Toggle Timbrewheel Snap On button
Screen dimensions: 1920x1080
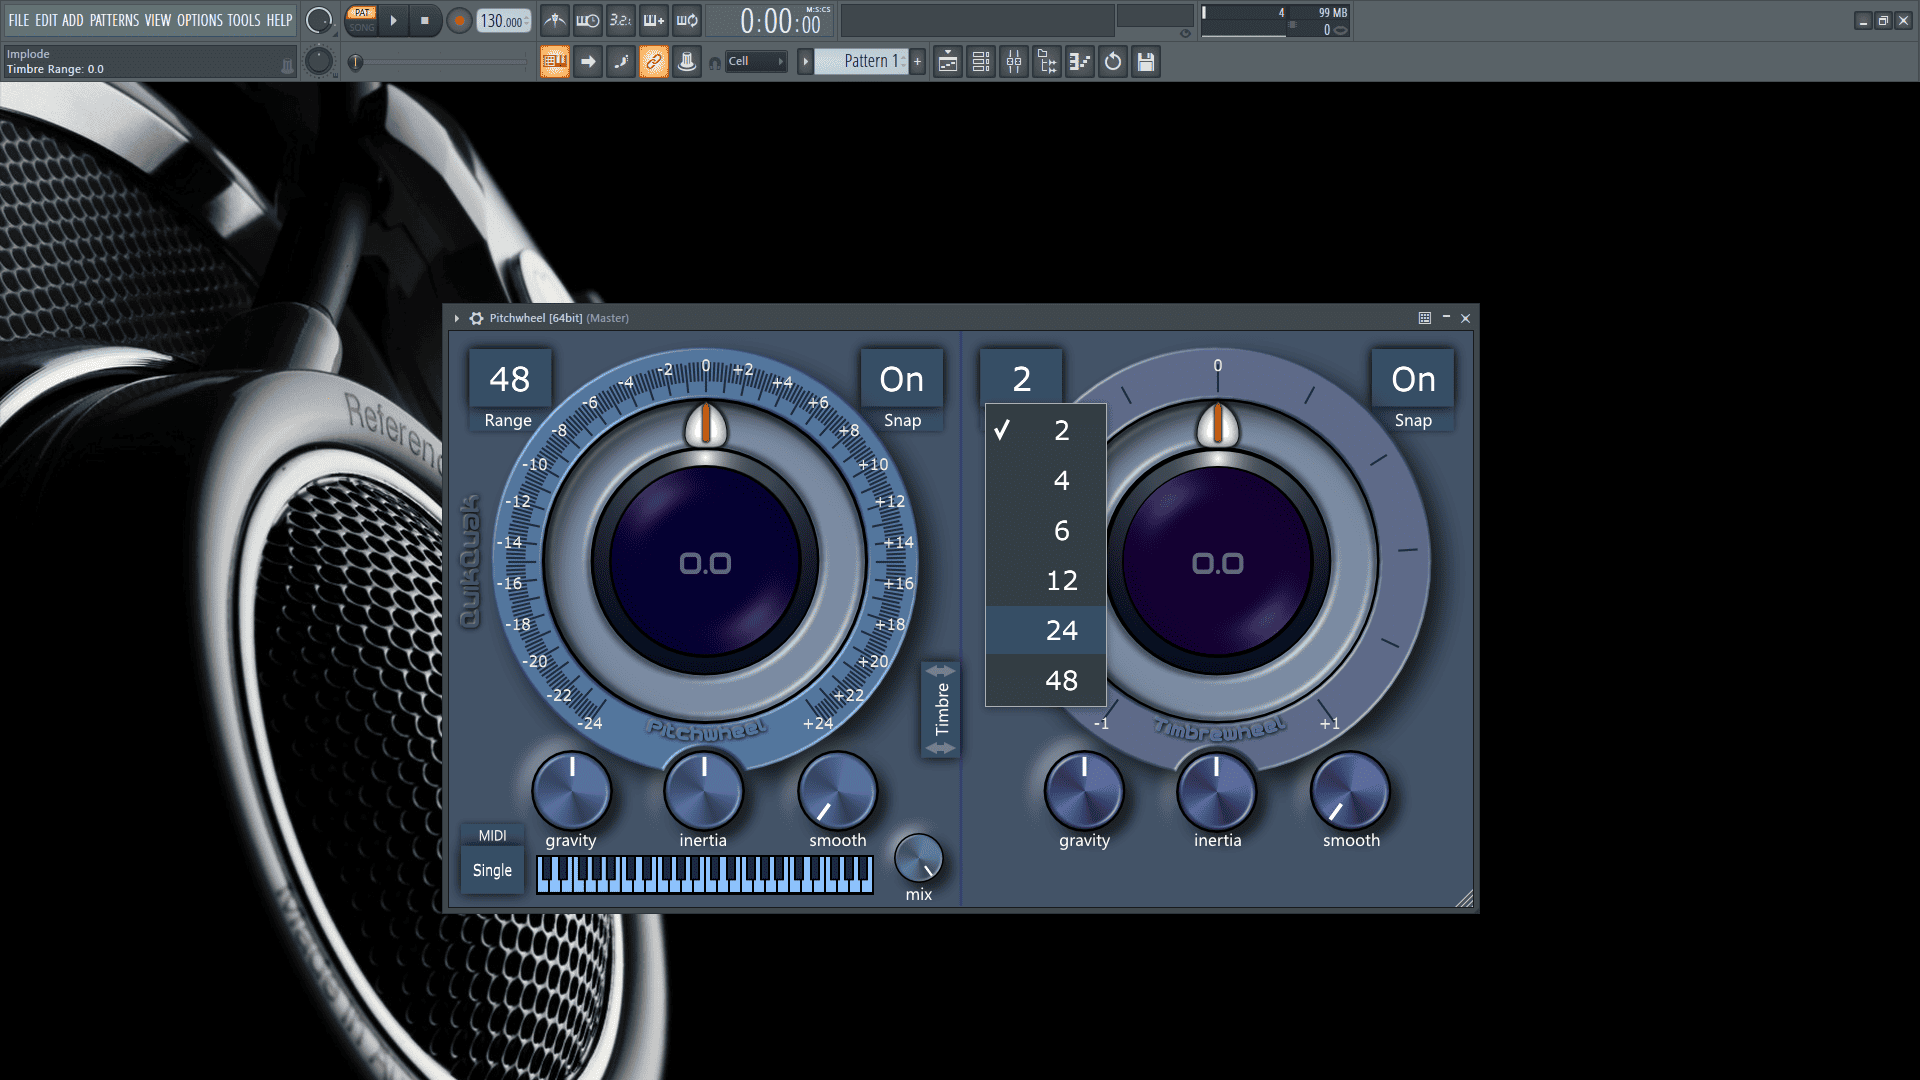tap(1413, 379)
